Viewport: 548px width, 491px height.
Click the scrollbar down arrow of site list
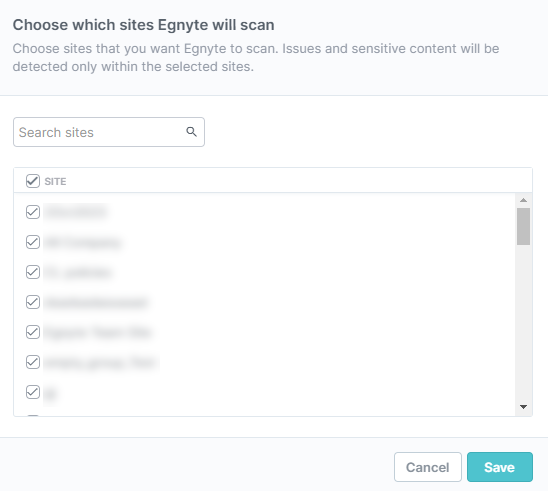[523, 407]
